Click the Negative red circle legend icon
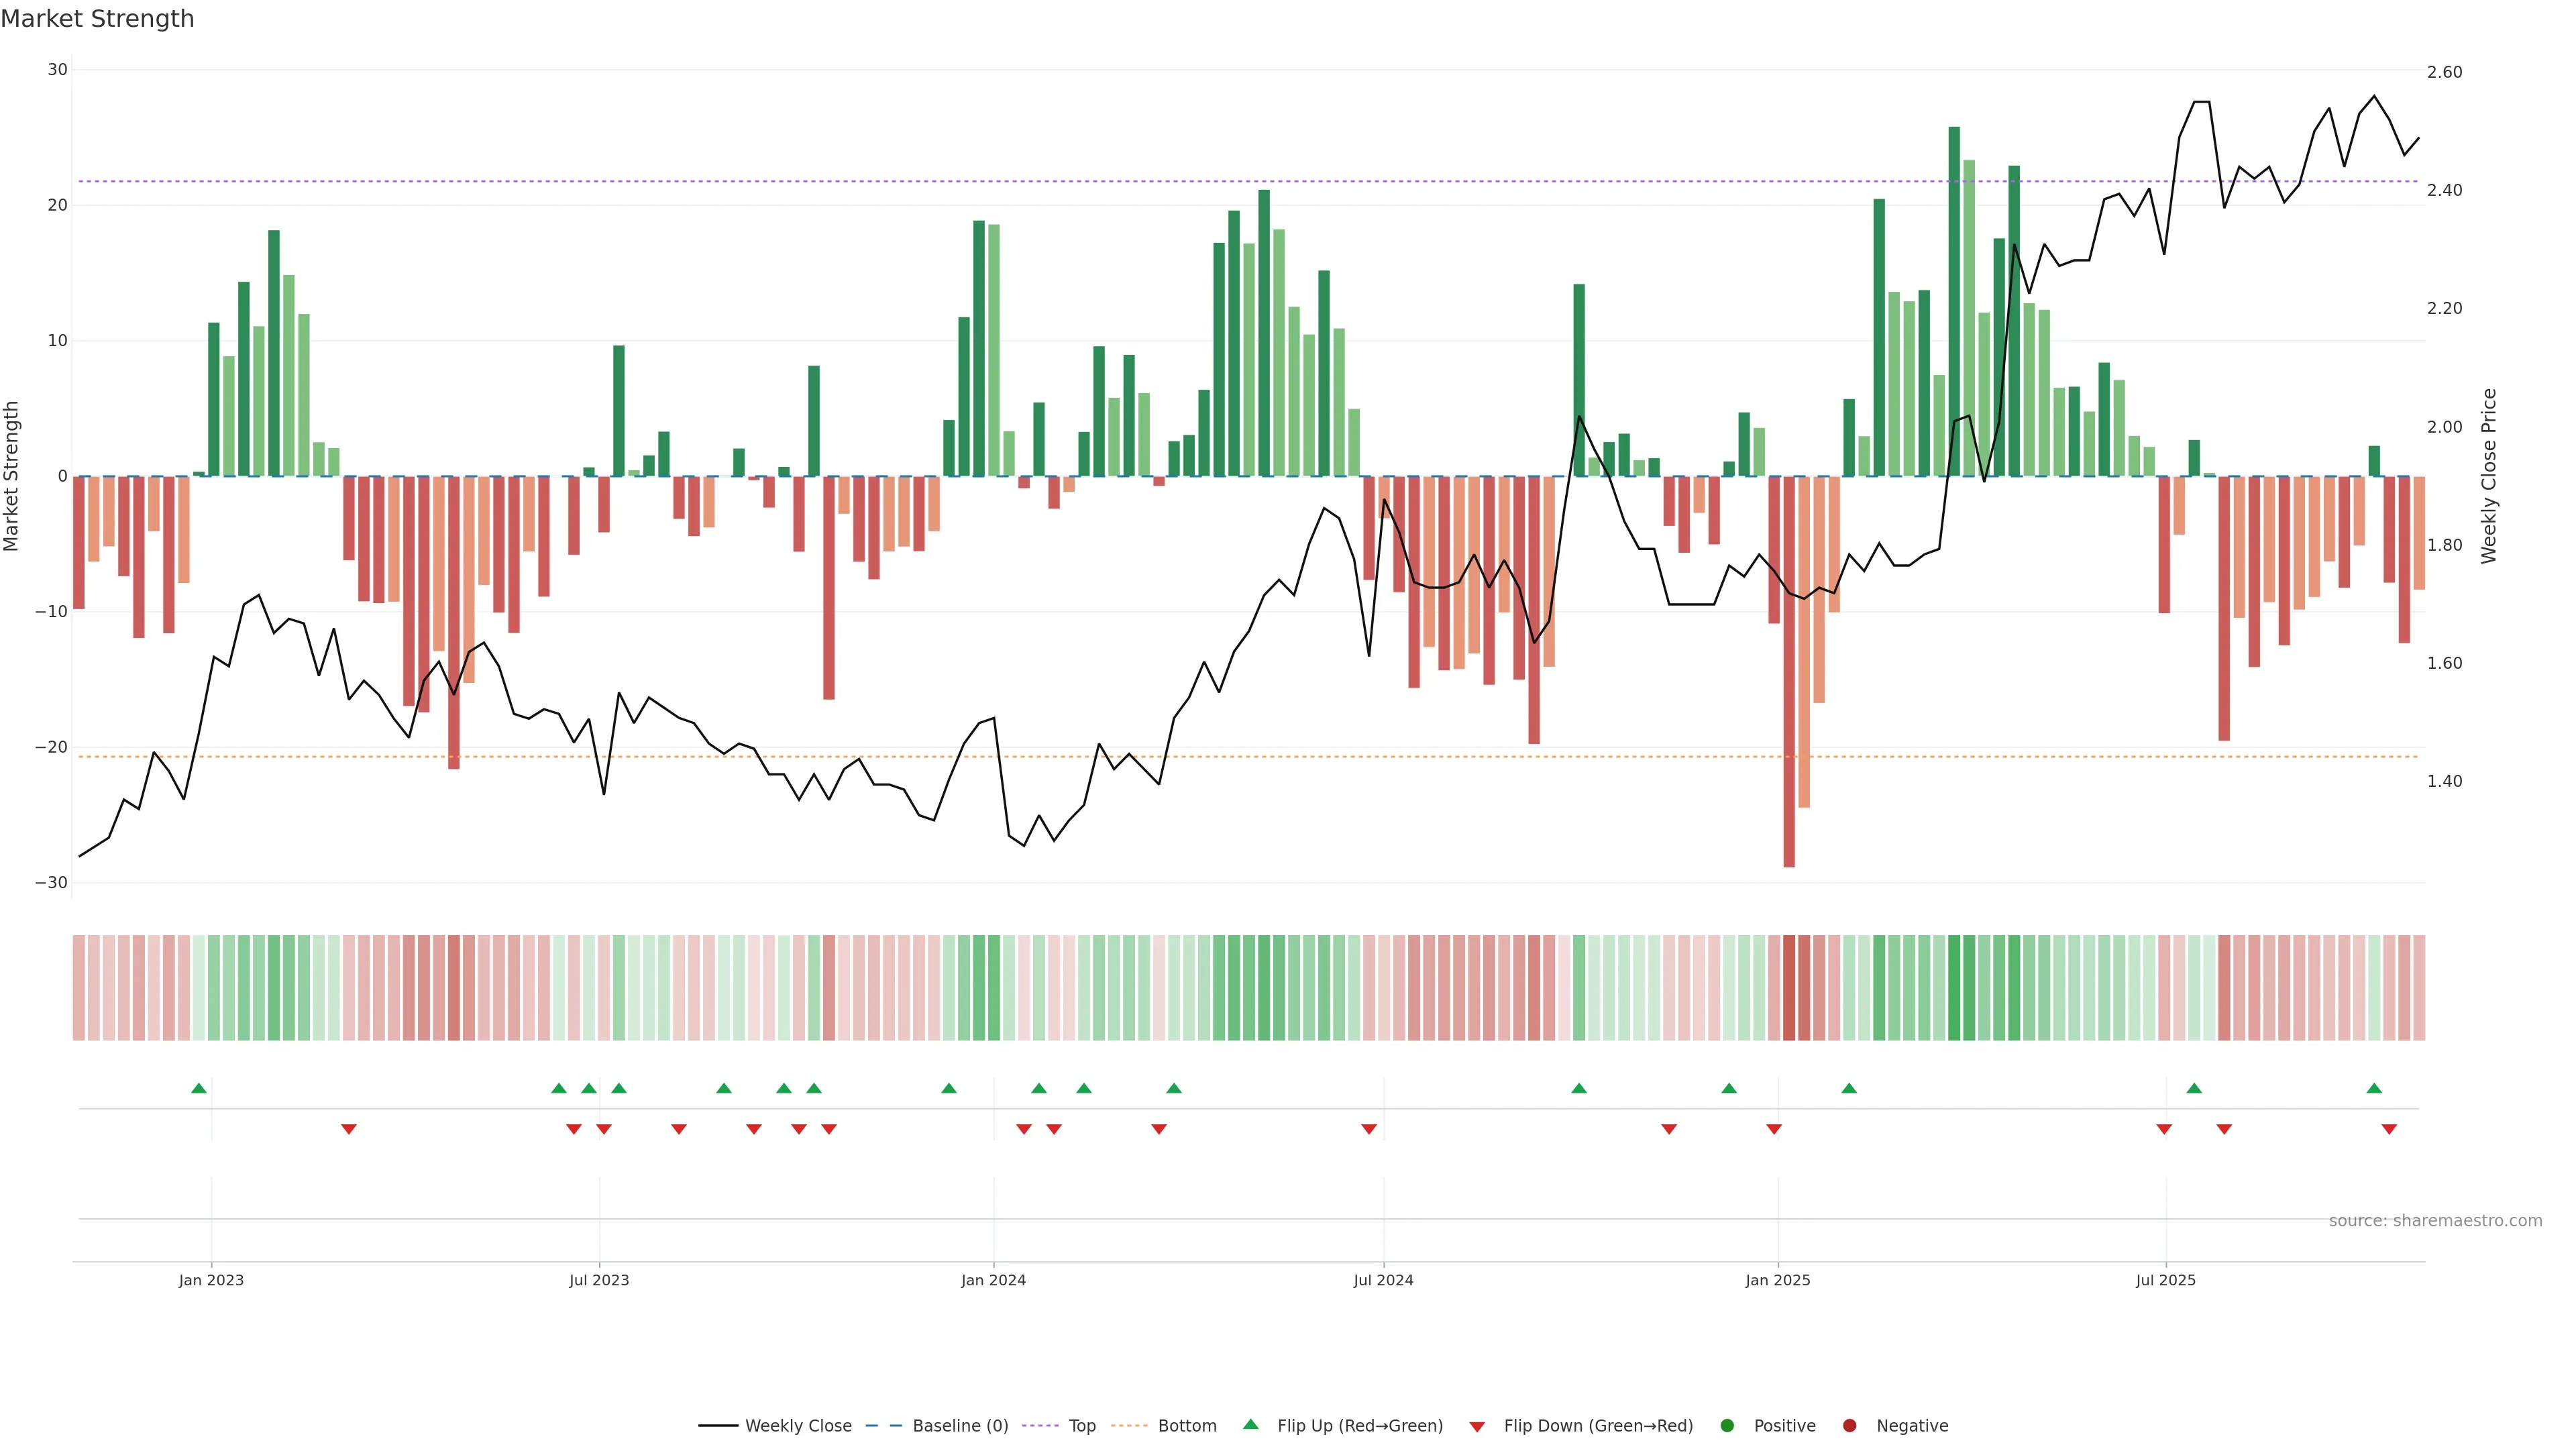The image size is (2576, 1449). click(x=1849, y=1425)
